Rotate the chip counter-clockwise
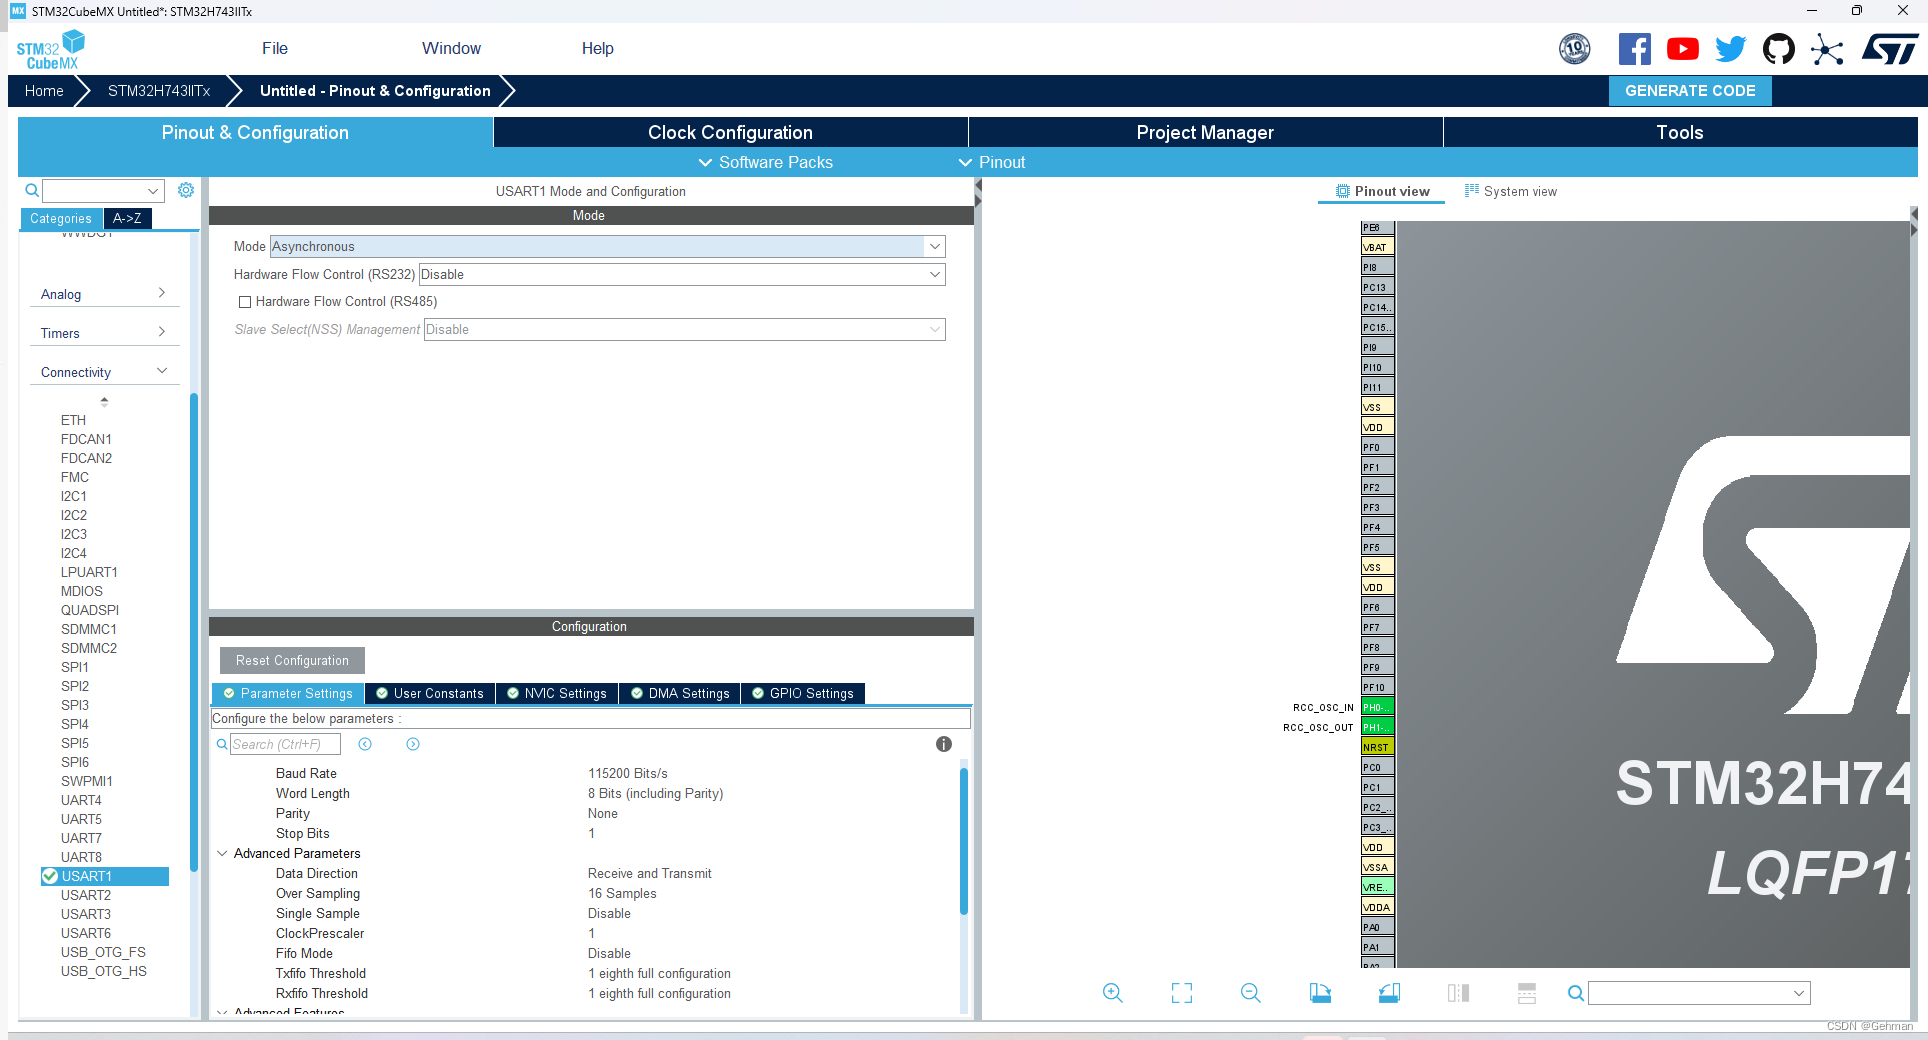The height and width of the screenshot is (1040, 1928). [x=1389, y=993]
